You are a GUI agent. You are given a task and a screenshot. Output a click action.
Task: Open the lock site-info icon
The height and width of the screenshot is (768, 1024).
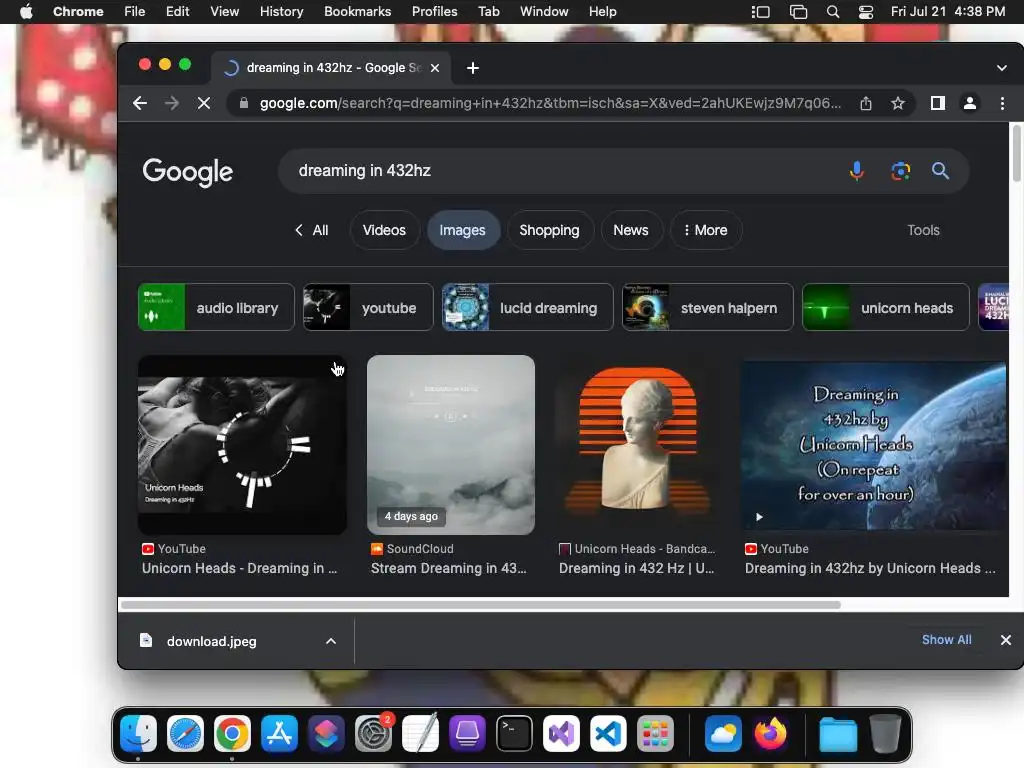tap(244, 103)
